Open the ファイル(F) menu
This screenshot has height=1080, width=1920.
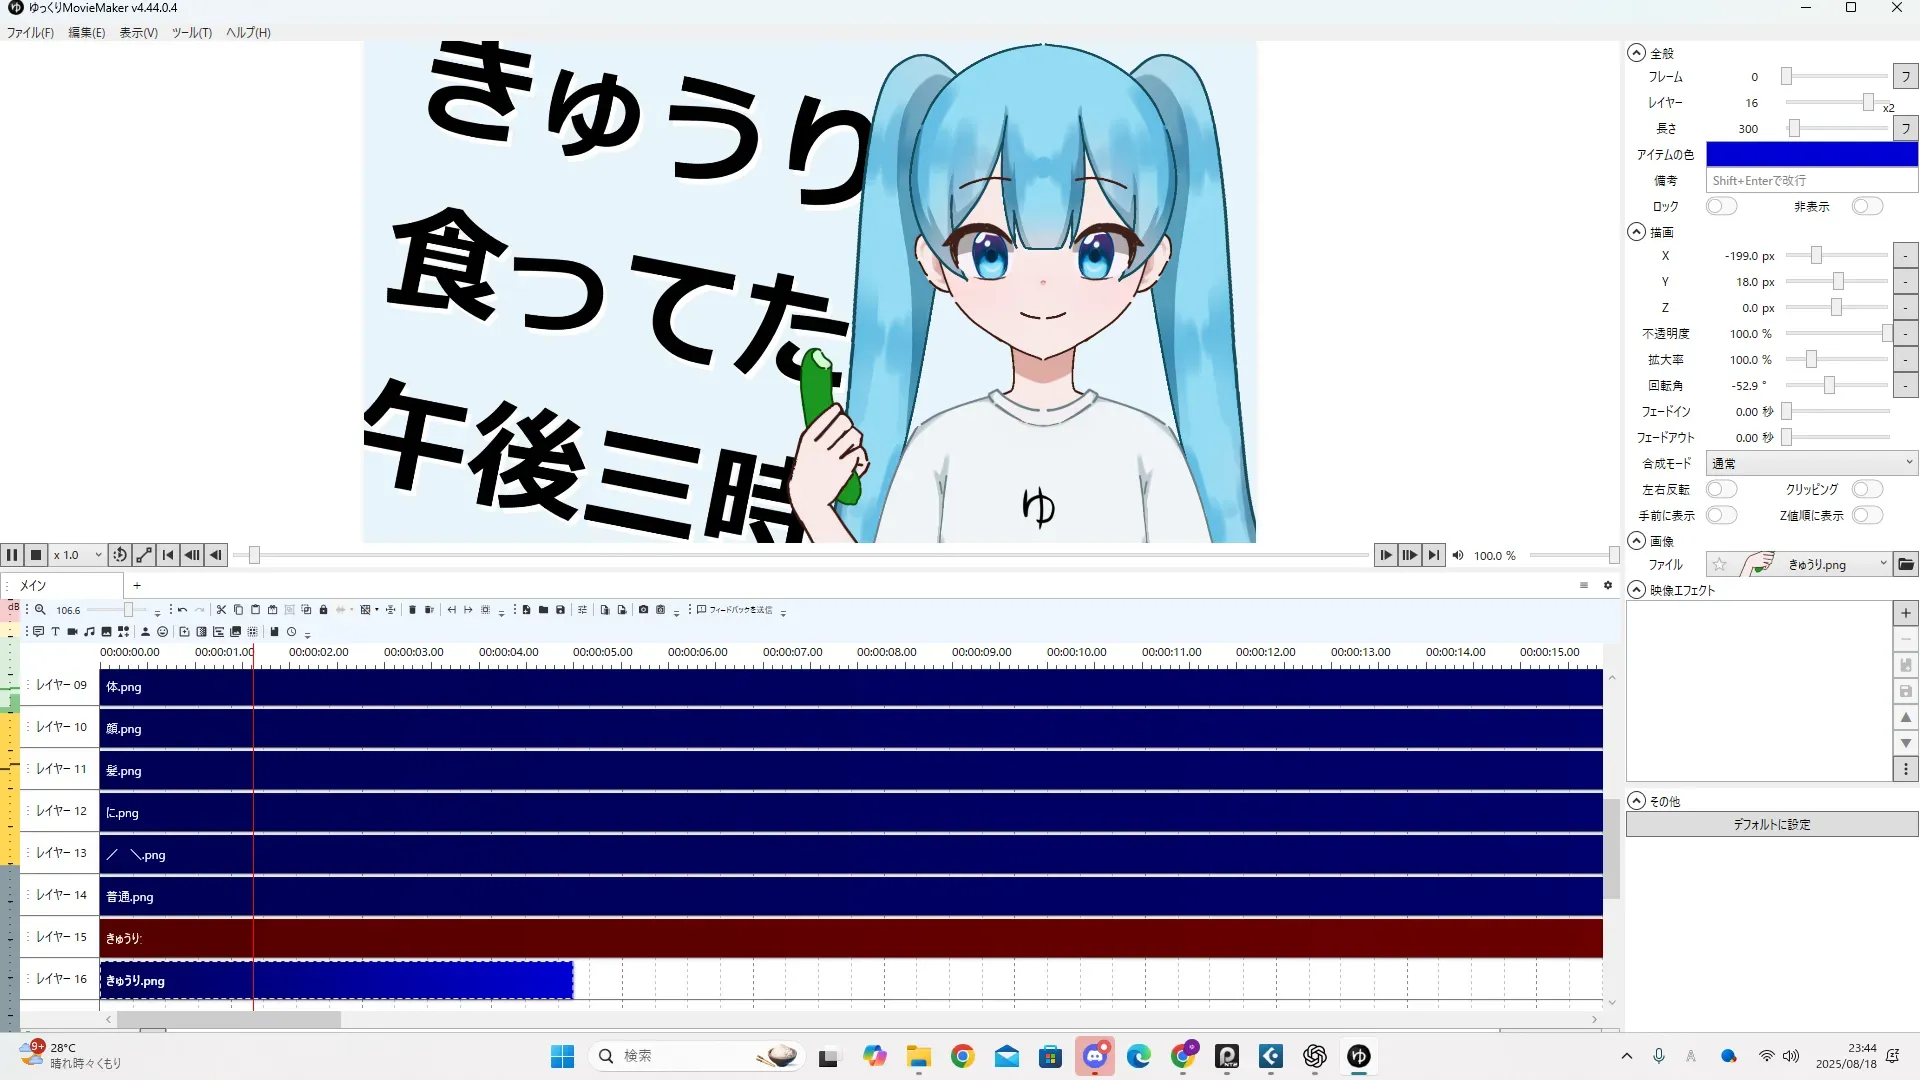30,33
